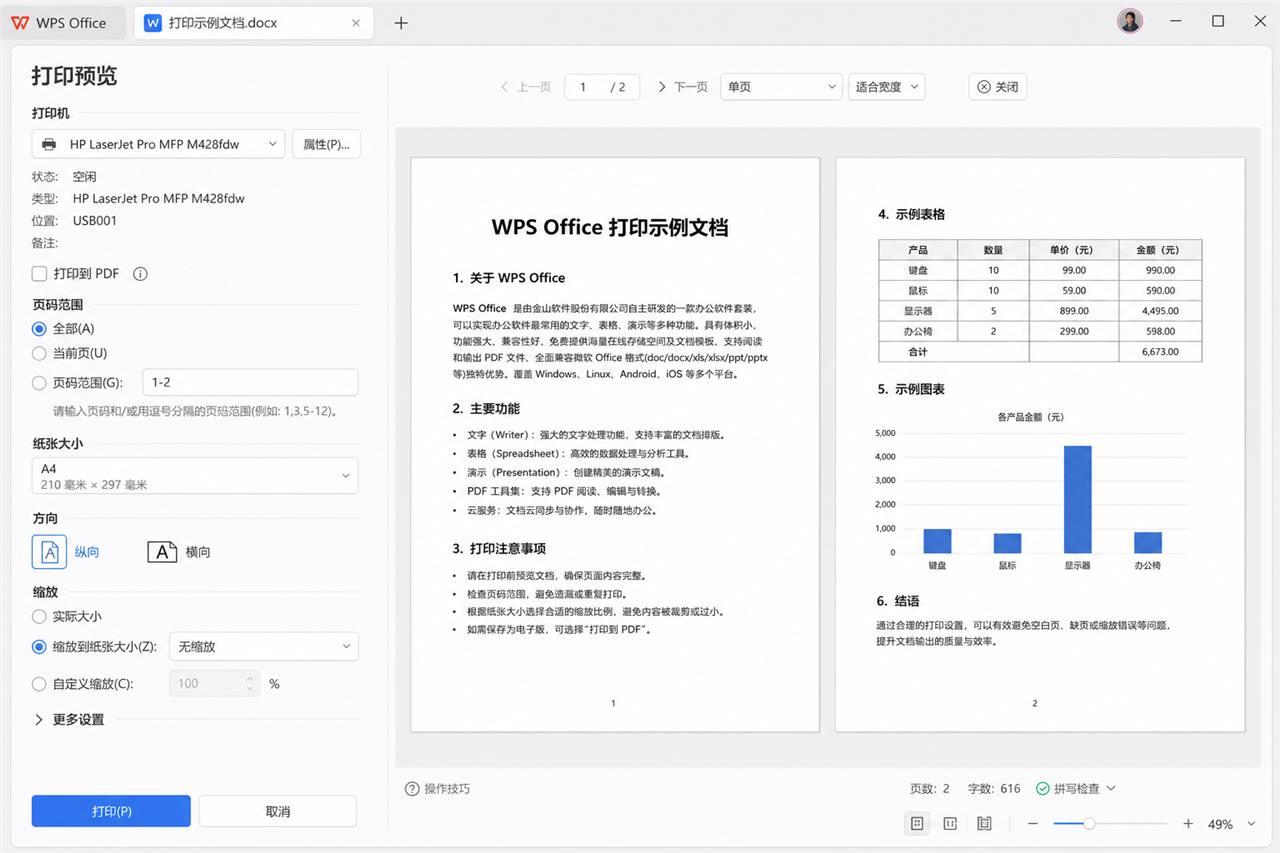Select the 当前页(U) radio option

point(40,353)
